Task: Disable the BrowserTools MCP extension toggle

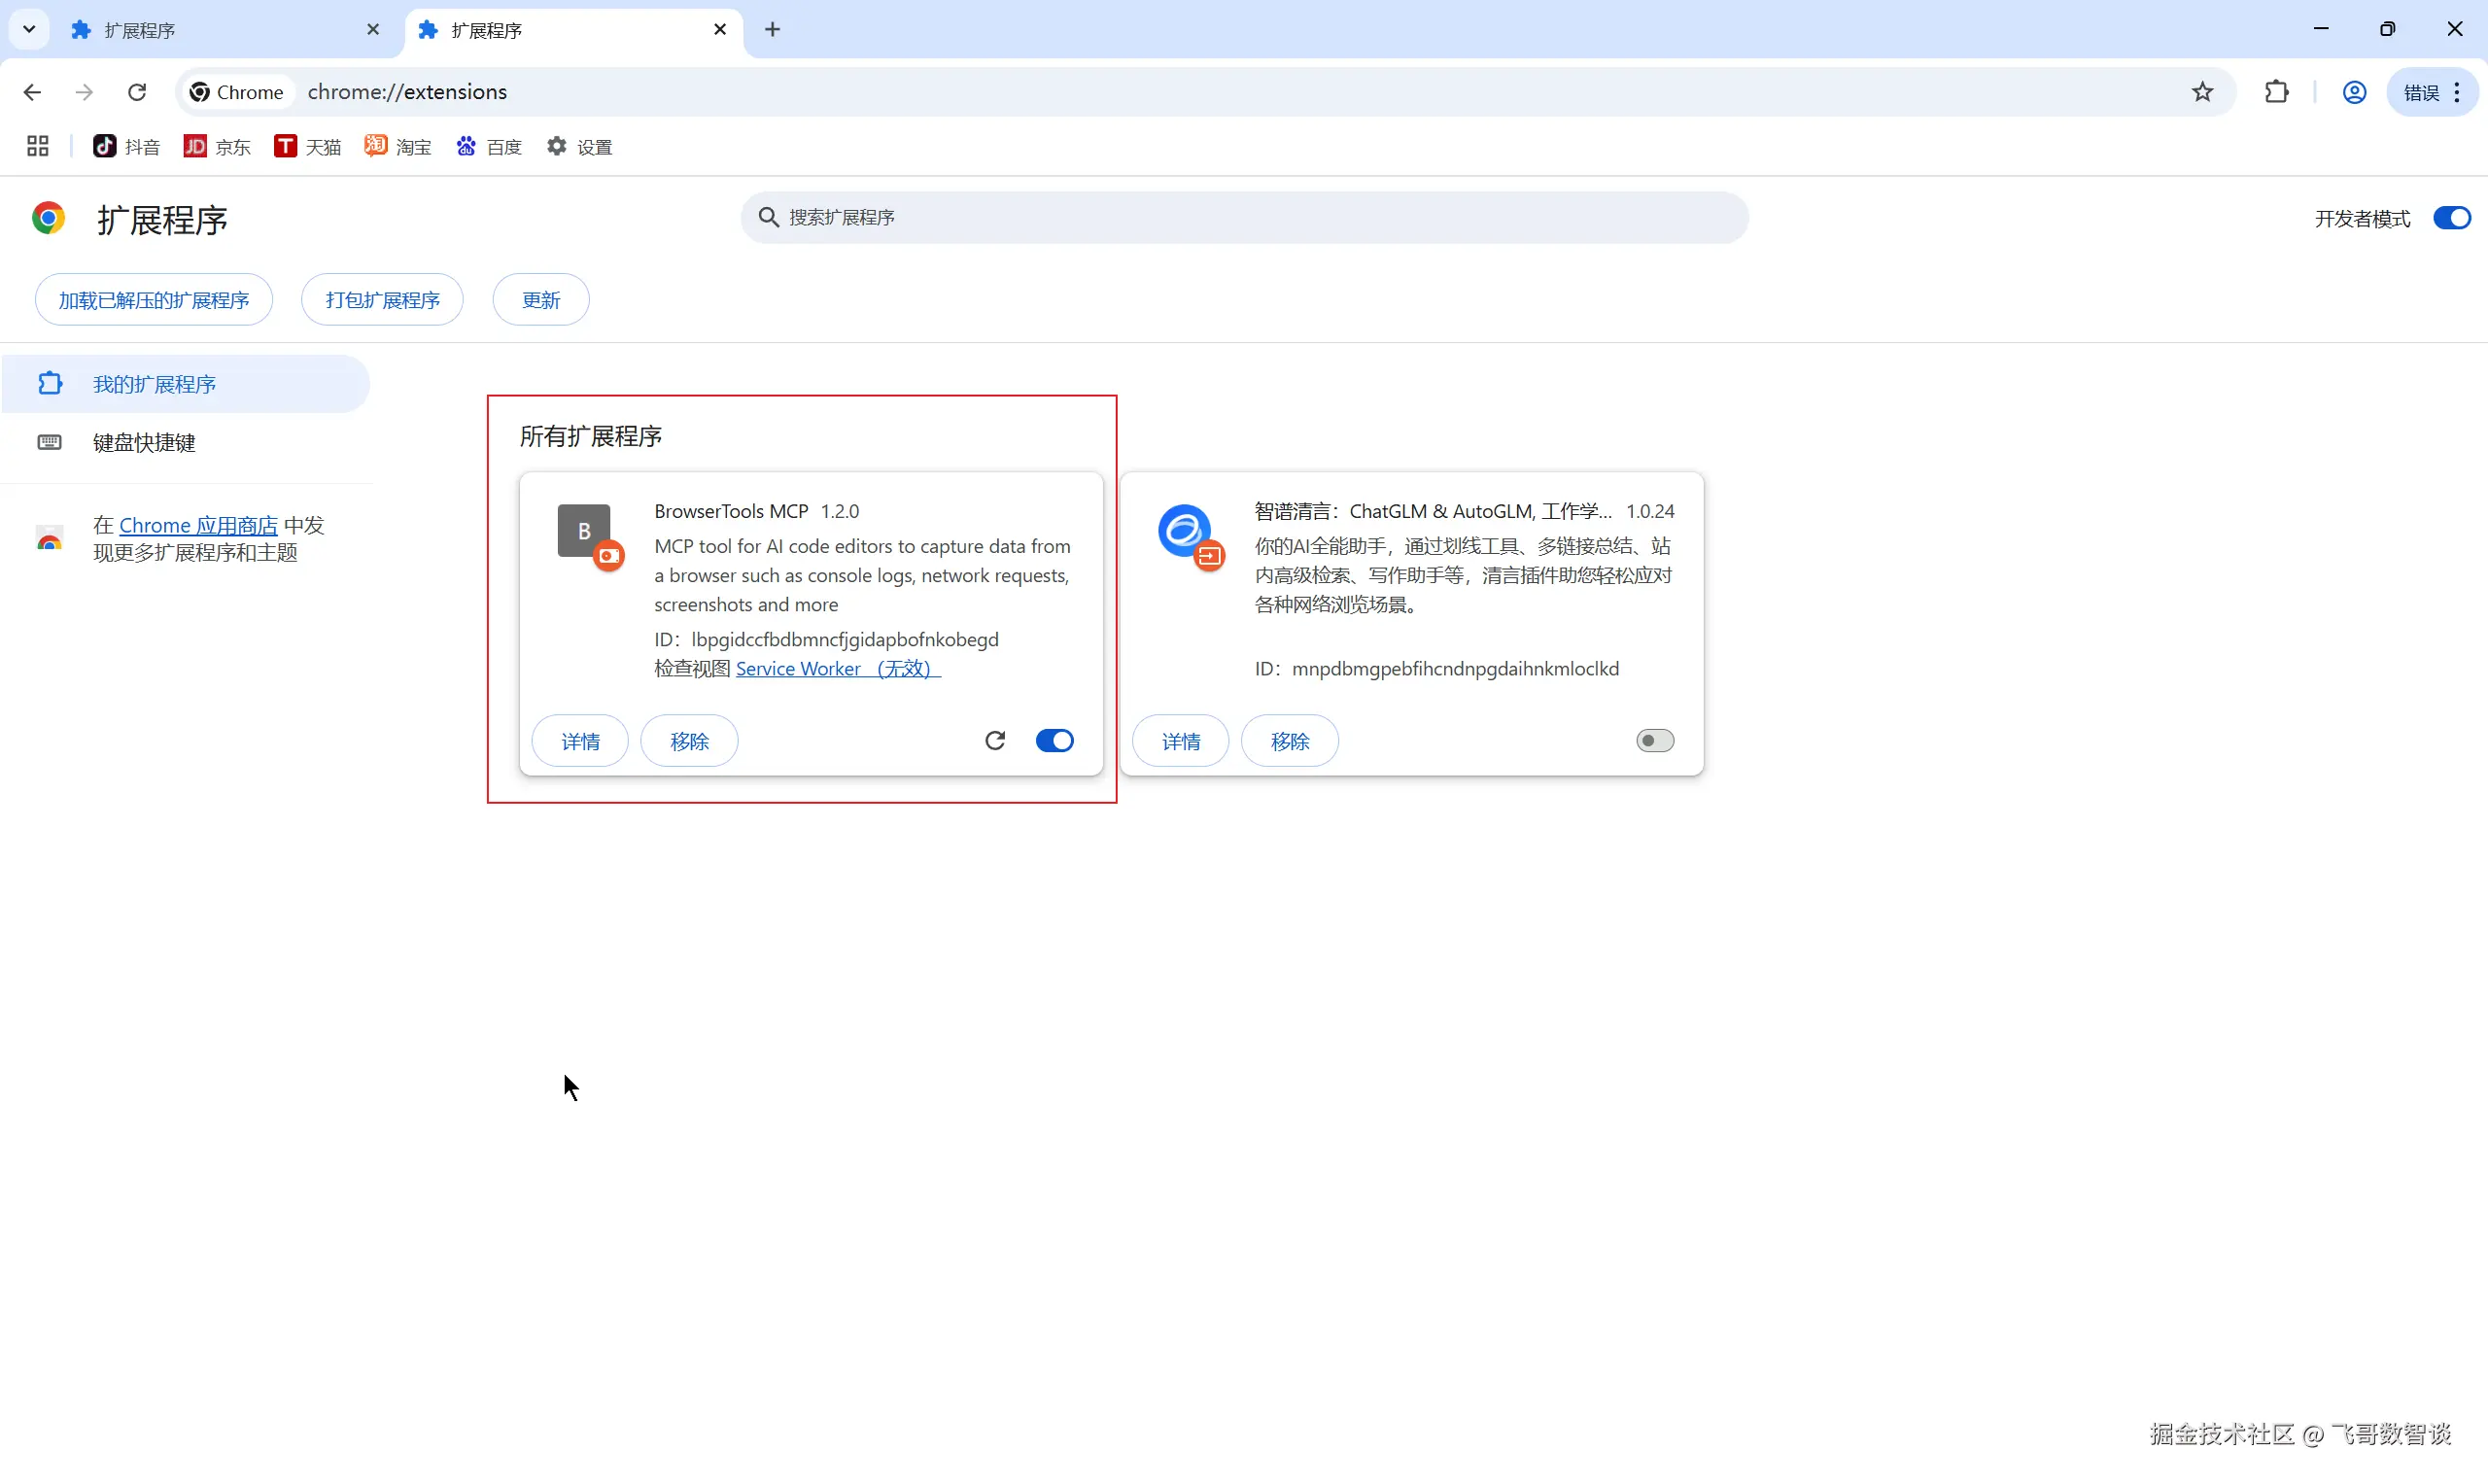Action: 1054,740
